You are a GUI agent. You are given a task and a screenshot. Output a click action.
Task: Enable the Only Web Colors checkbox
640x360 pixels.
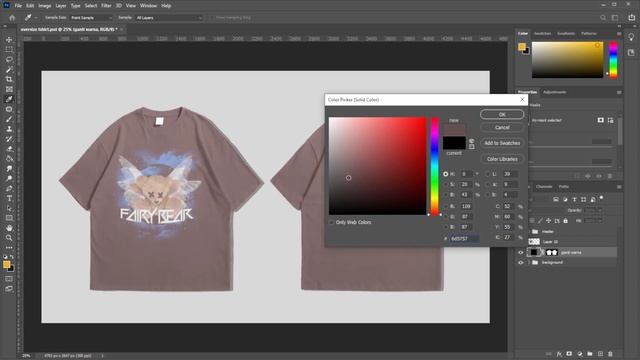click(x=331, y=222)
